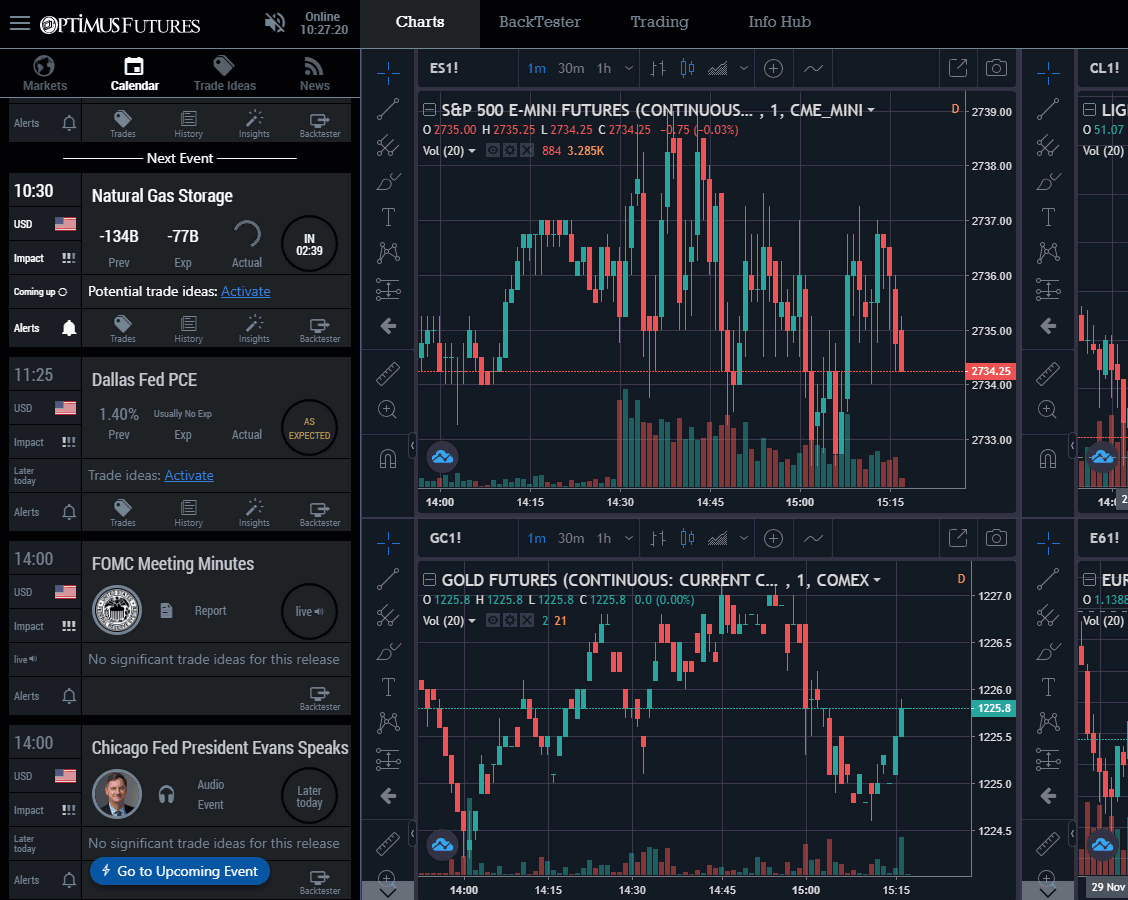Click the Evans Speaks audio event headphones icon
This screenshot has height=900, width=1128.
pyautogui.click(x=166, y=795)
